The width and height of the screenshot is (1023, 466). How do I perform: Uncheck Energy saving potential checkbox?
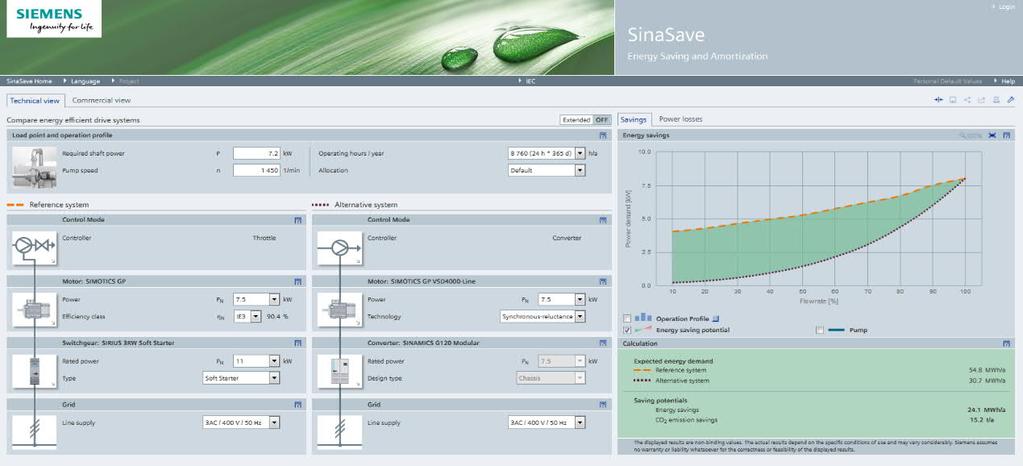point(627,330)
